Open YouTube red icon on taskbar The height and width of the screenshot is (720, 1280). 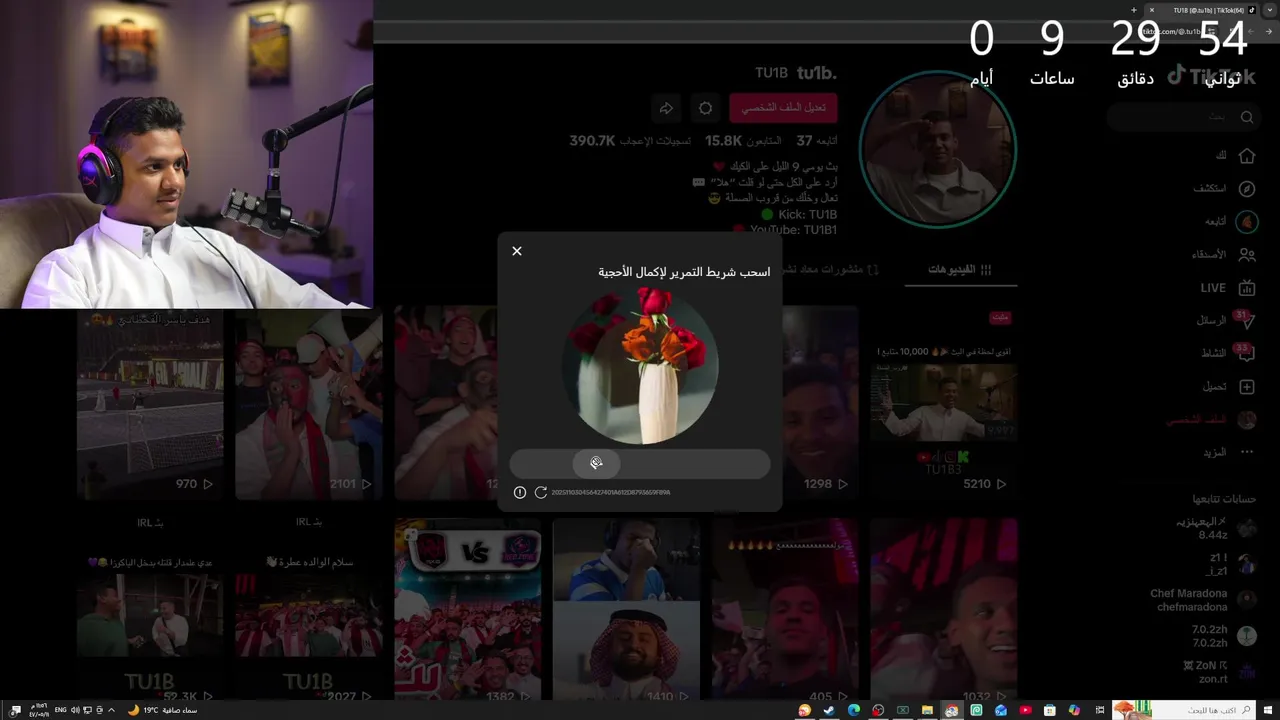point(1025,710)
